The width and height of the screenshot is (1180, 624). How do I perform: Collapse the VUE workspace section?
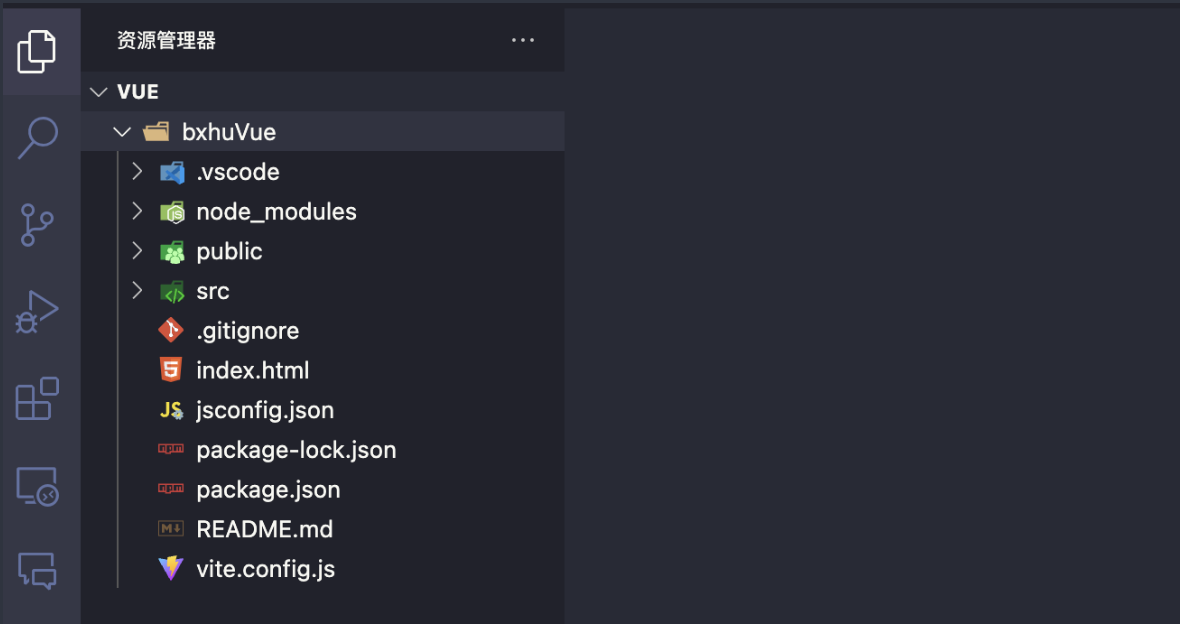click(98, 92)
